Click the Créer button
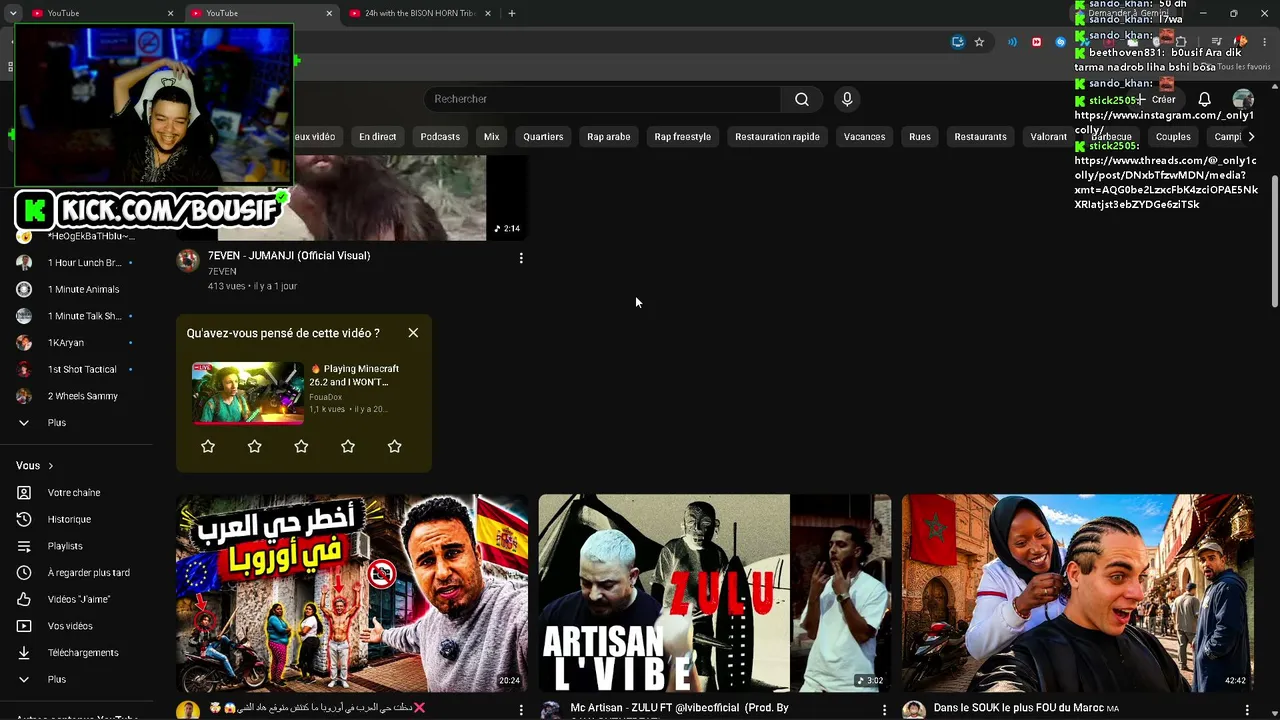 click(1157, 99)
